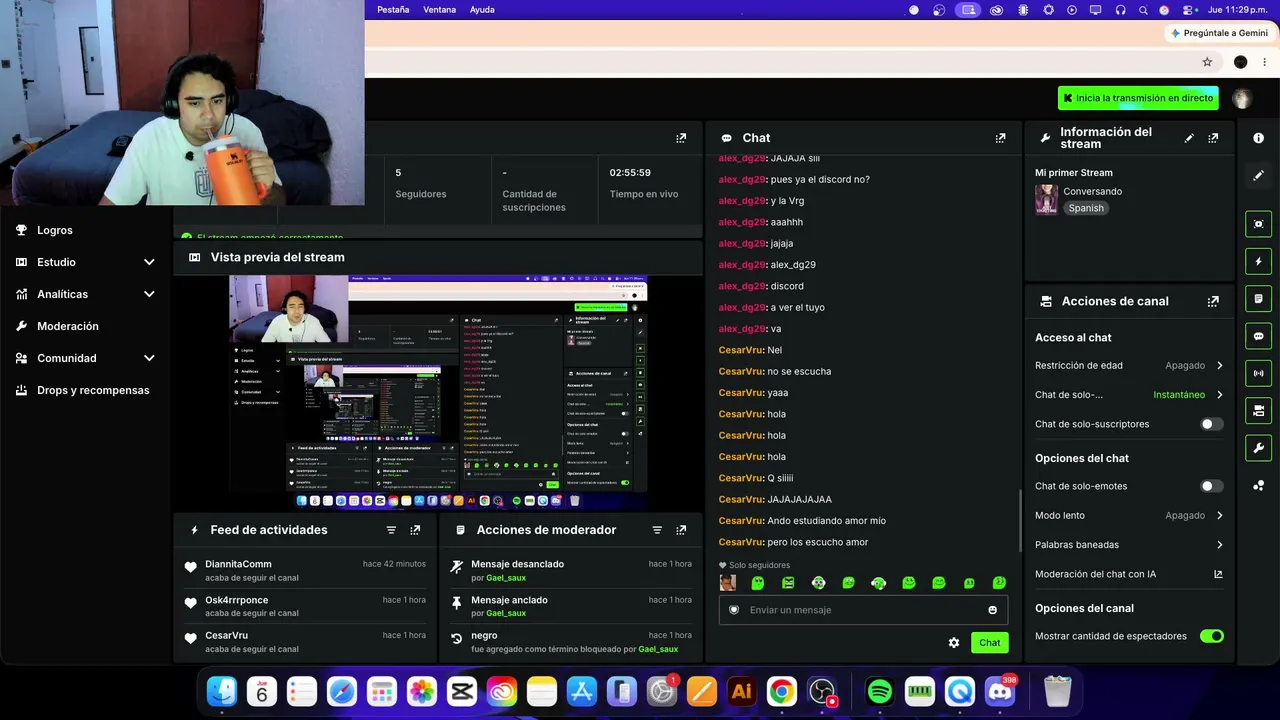Viewport: 1280px width, 720px height.
Task: Open filter options in Acciones de moderador
Action: point(657,530)
